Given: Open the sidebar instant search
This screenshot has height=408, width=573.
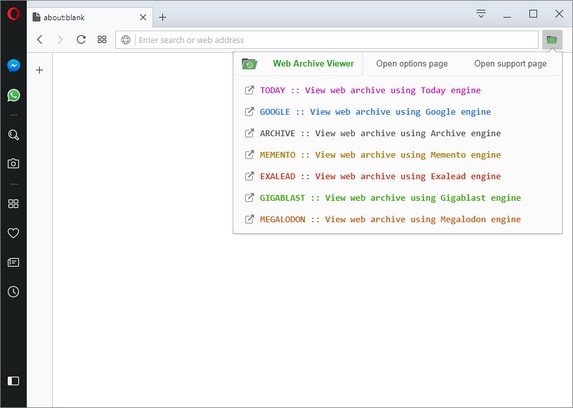Looking at the screenshot, I should coord(14,135).
